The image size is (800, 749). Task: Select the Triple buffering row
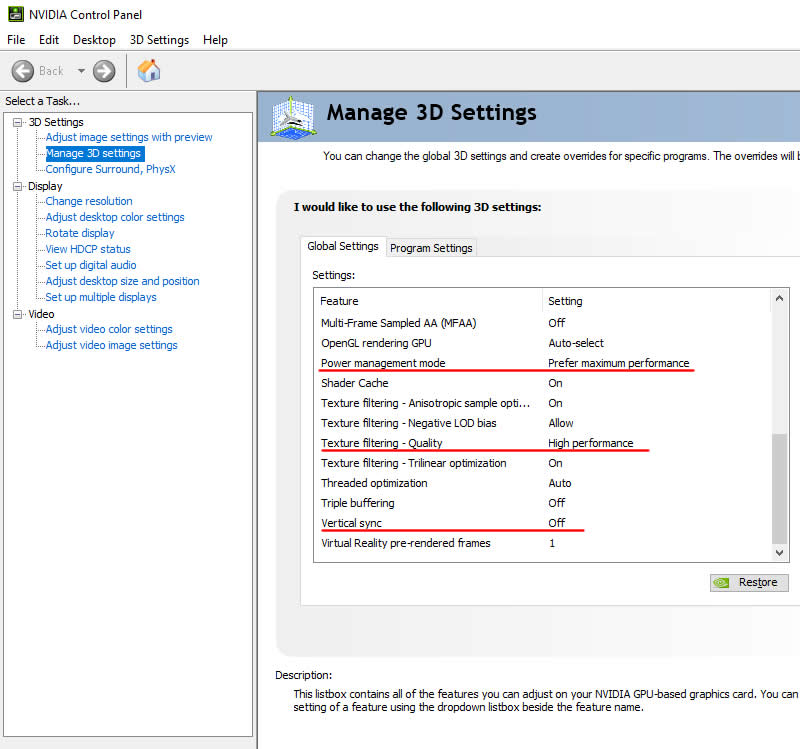pyautogui.click(x=542, y=503)
